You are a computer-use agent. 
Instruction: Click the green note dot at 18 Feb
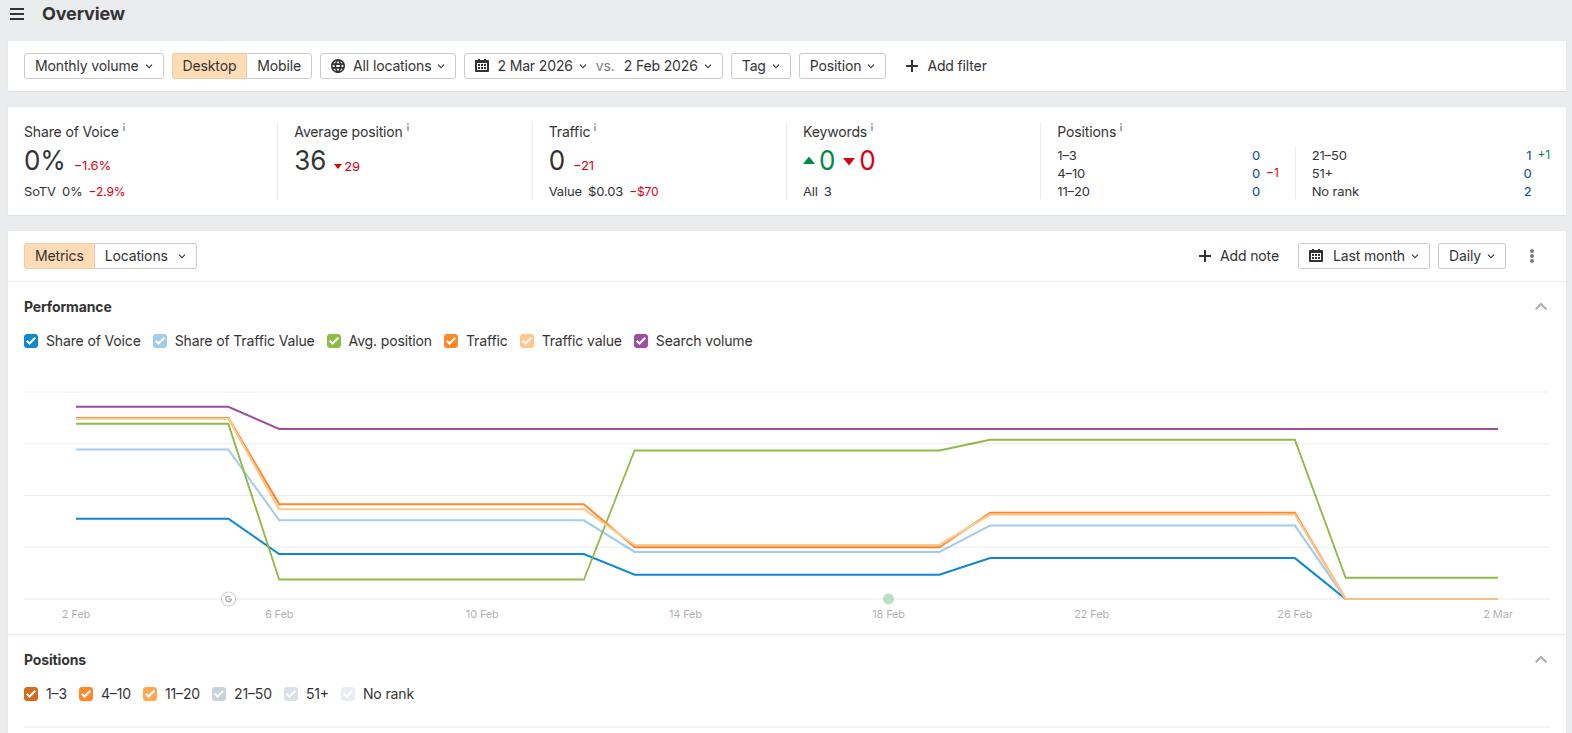tap(888, 599)
